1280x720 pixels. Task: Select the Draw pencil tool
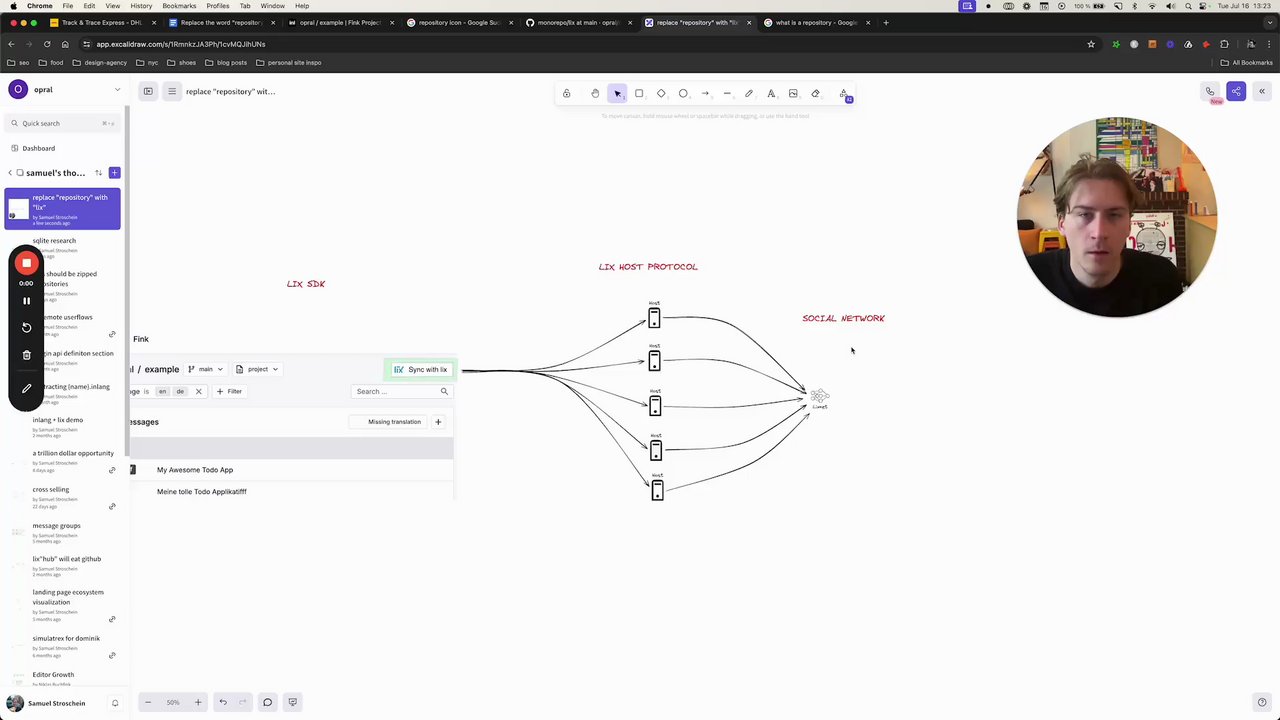coord(749,94)
